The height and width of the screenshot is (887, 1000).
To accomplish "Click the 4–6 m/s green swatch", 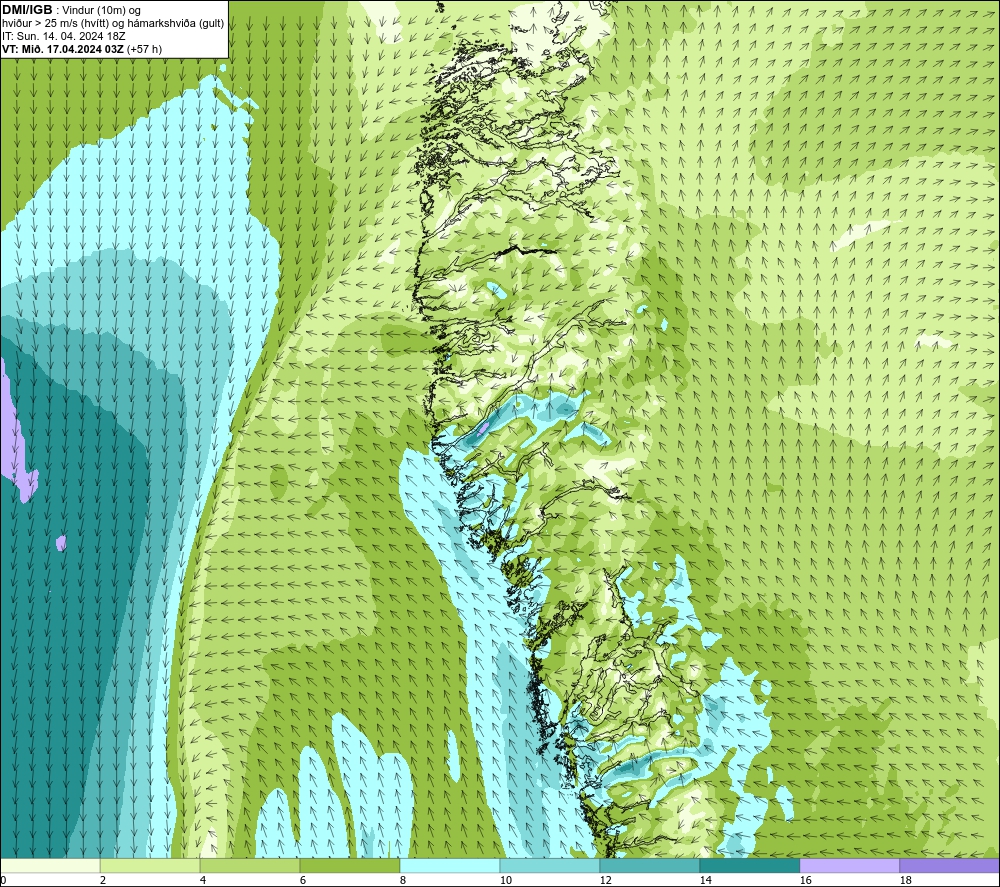I will [x=249, y=865].
